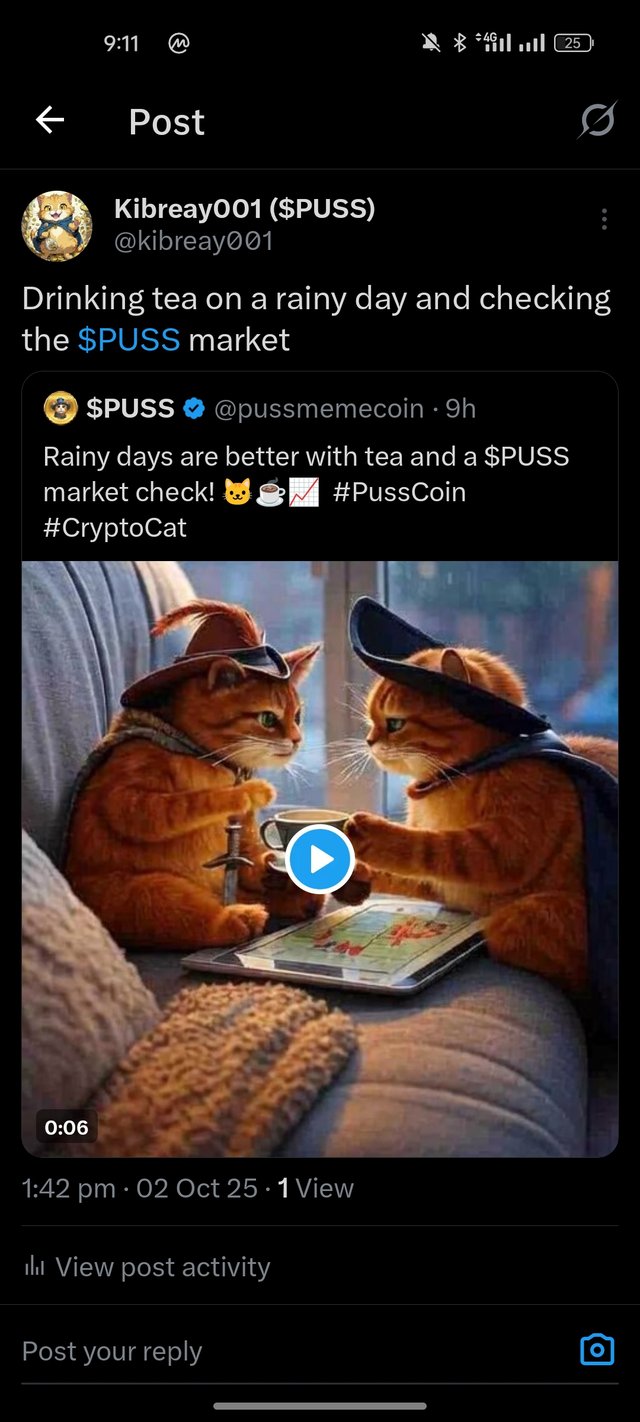The height and width of the screenshot is (1422, 640).
Task: Open the Grok slashed-circle icon
Action: tap(597, 122)
